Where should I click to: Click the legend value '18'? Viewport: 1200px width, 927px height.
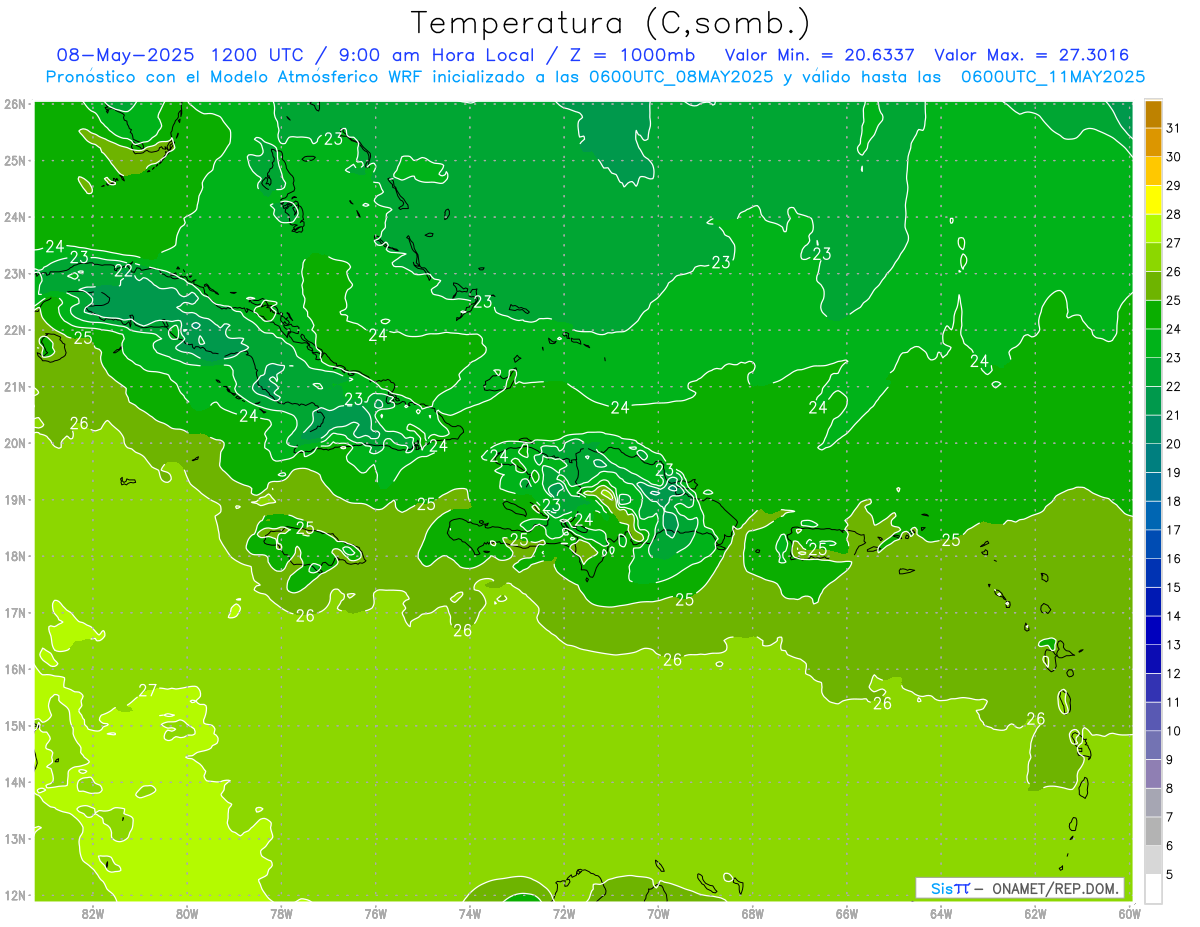tap(1173, 501)
